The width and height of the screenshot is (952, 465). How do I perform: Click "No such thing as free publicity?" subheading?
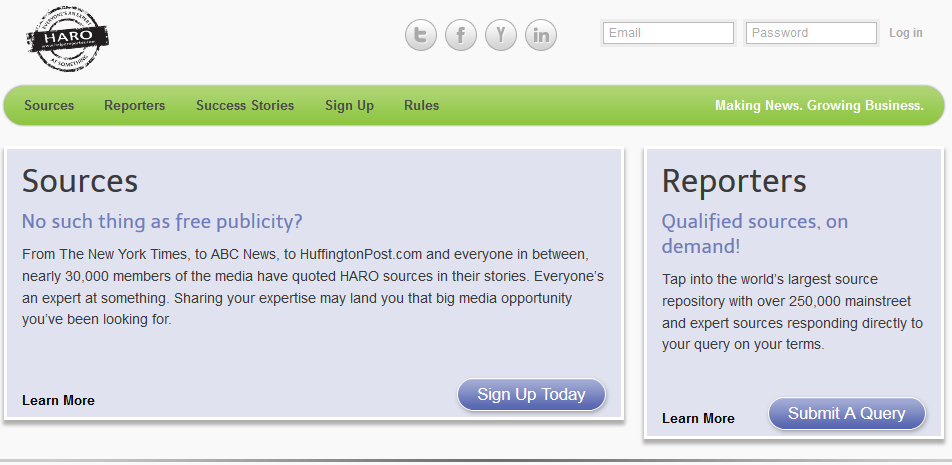(162, 221)
